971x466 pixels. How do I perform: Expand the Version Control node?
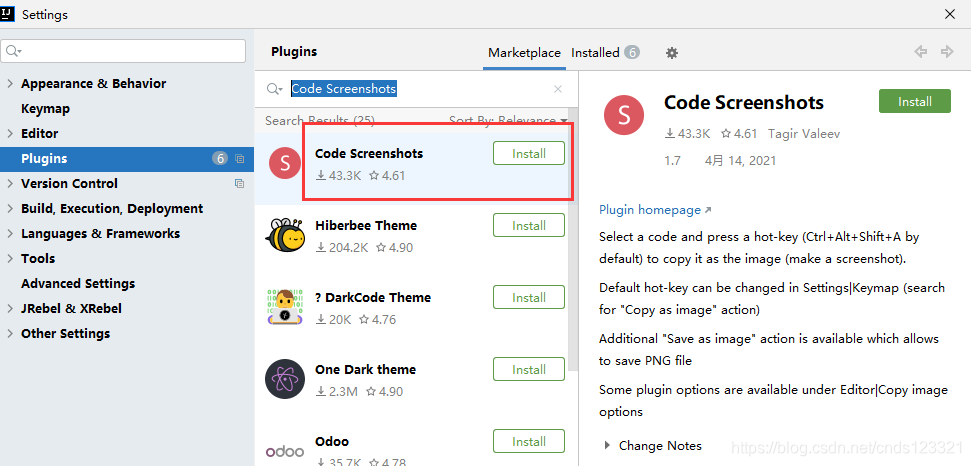click(10, 184)
